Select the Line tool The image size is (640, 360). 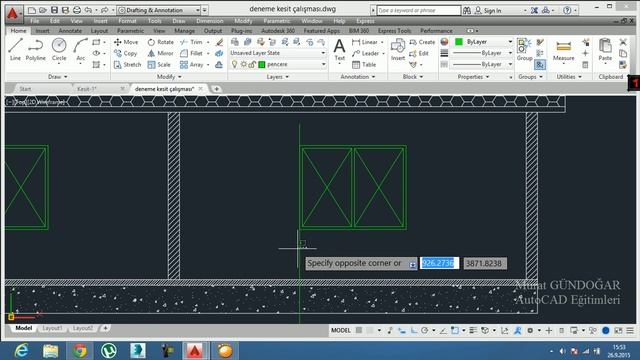point(15,50)
